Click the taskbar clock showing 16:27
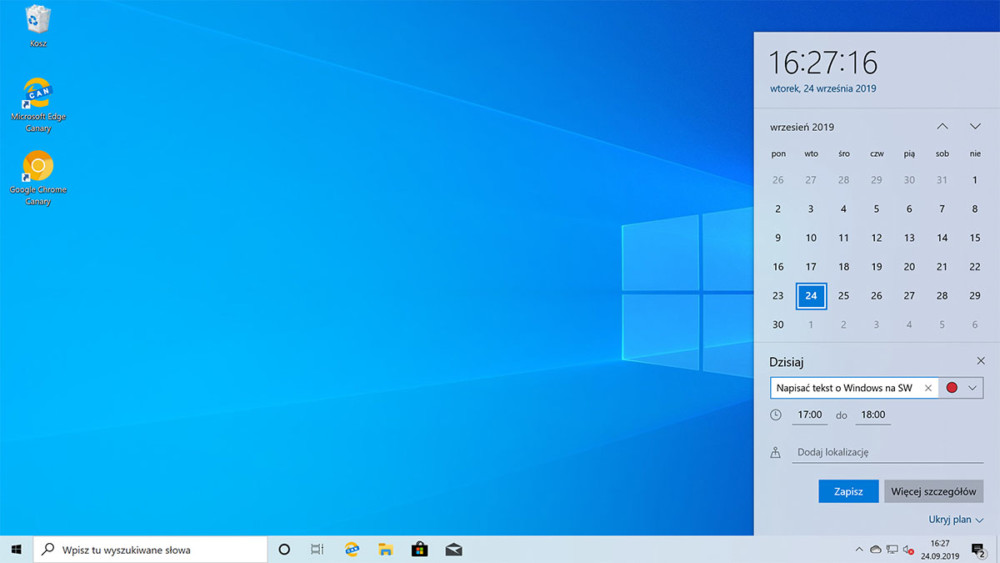The image size is (1000, 563). (940, 550)
